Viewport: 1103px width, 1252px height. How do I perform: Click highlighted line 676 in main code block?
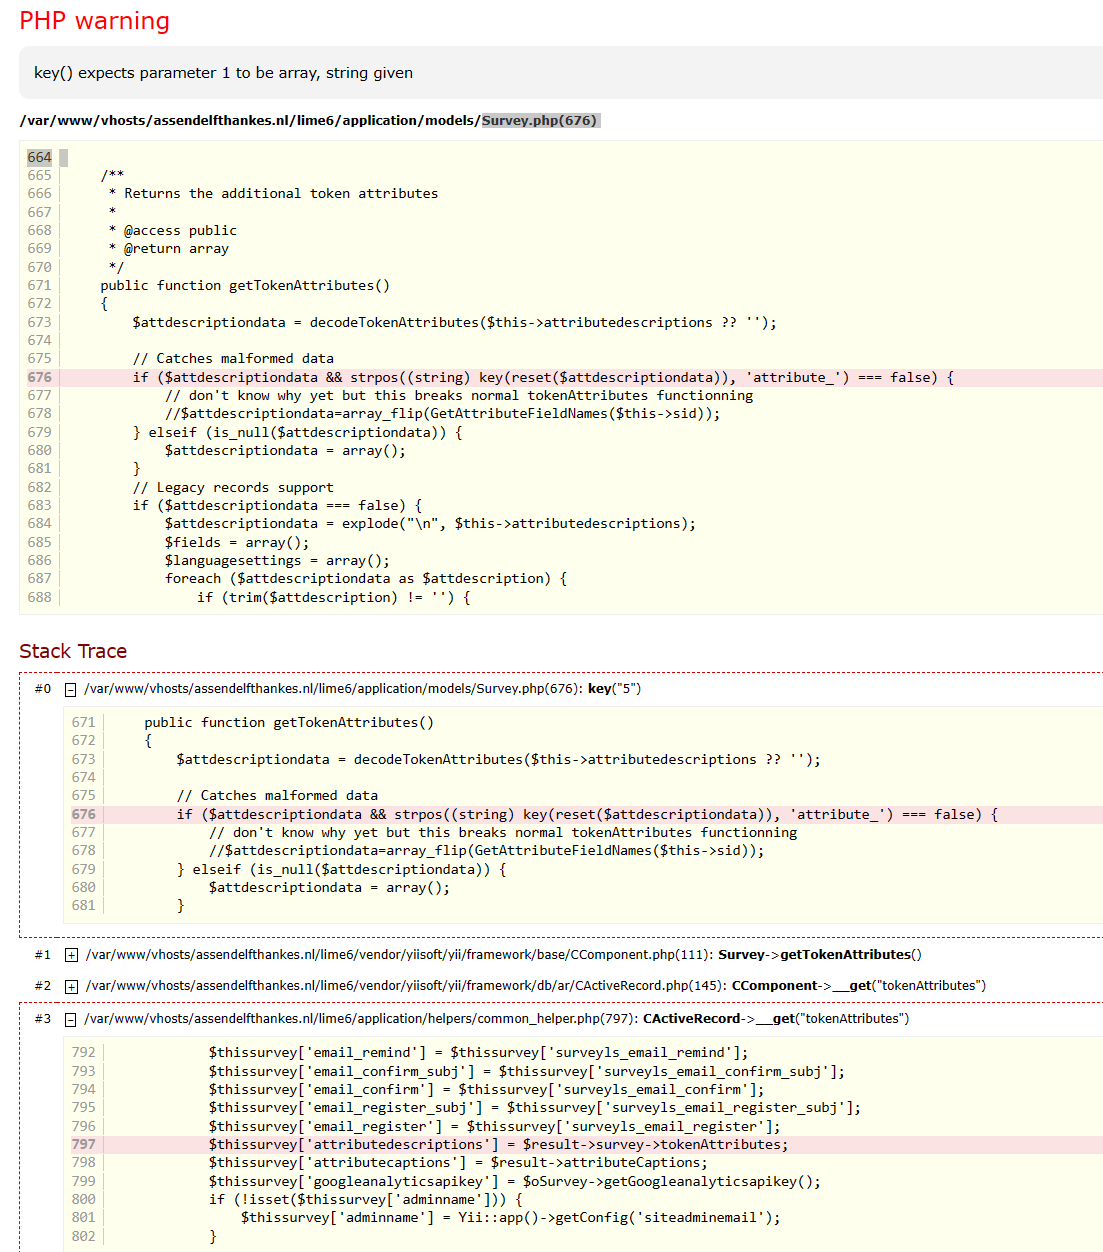click(543, 377)
